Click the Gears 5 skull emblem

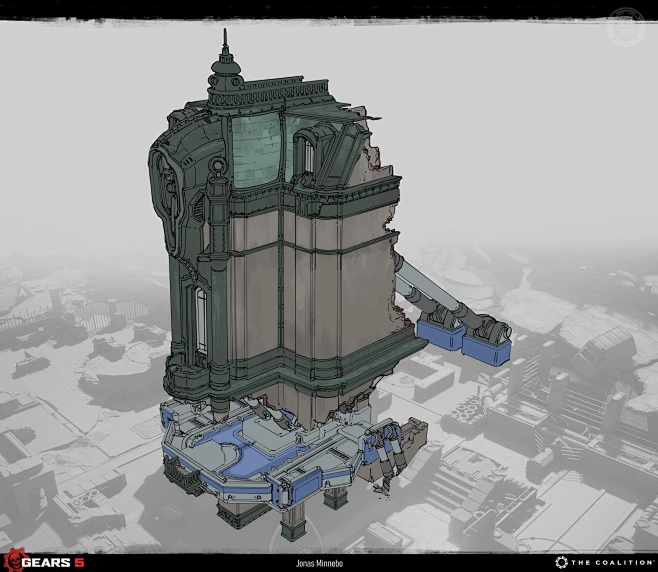click(x=14, y=561)
